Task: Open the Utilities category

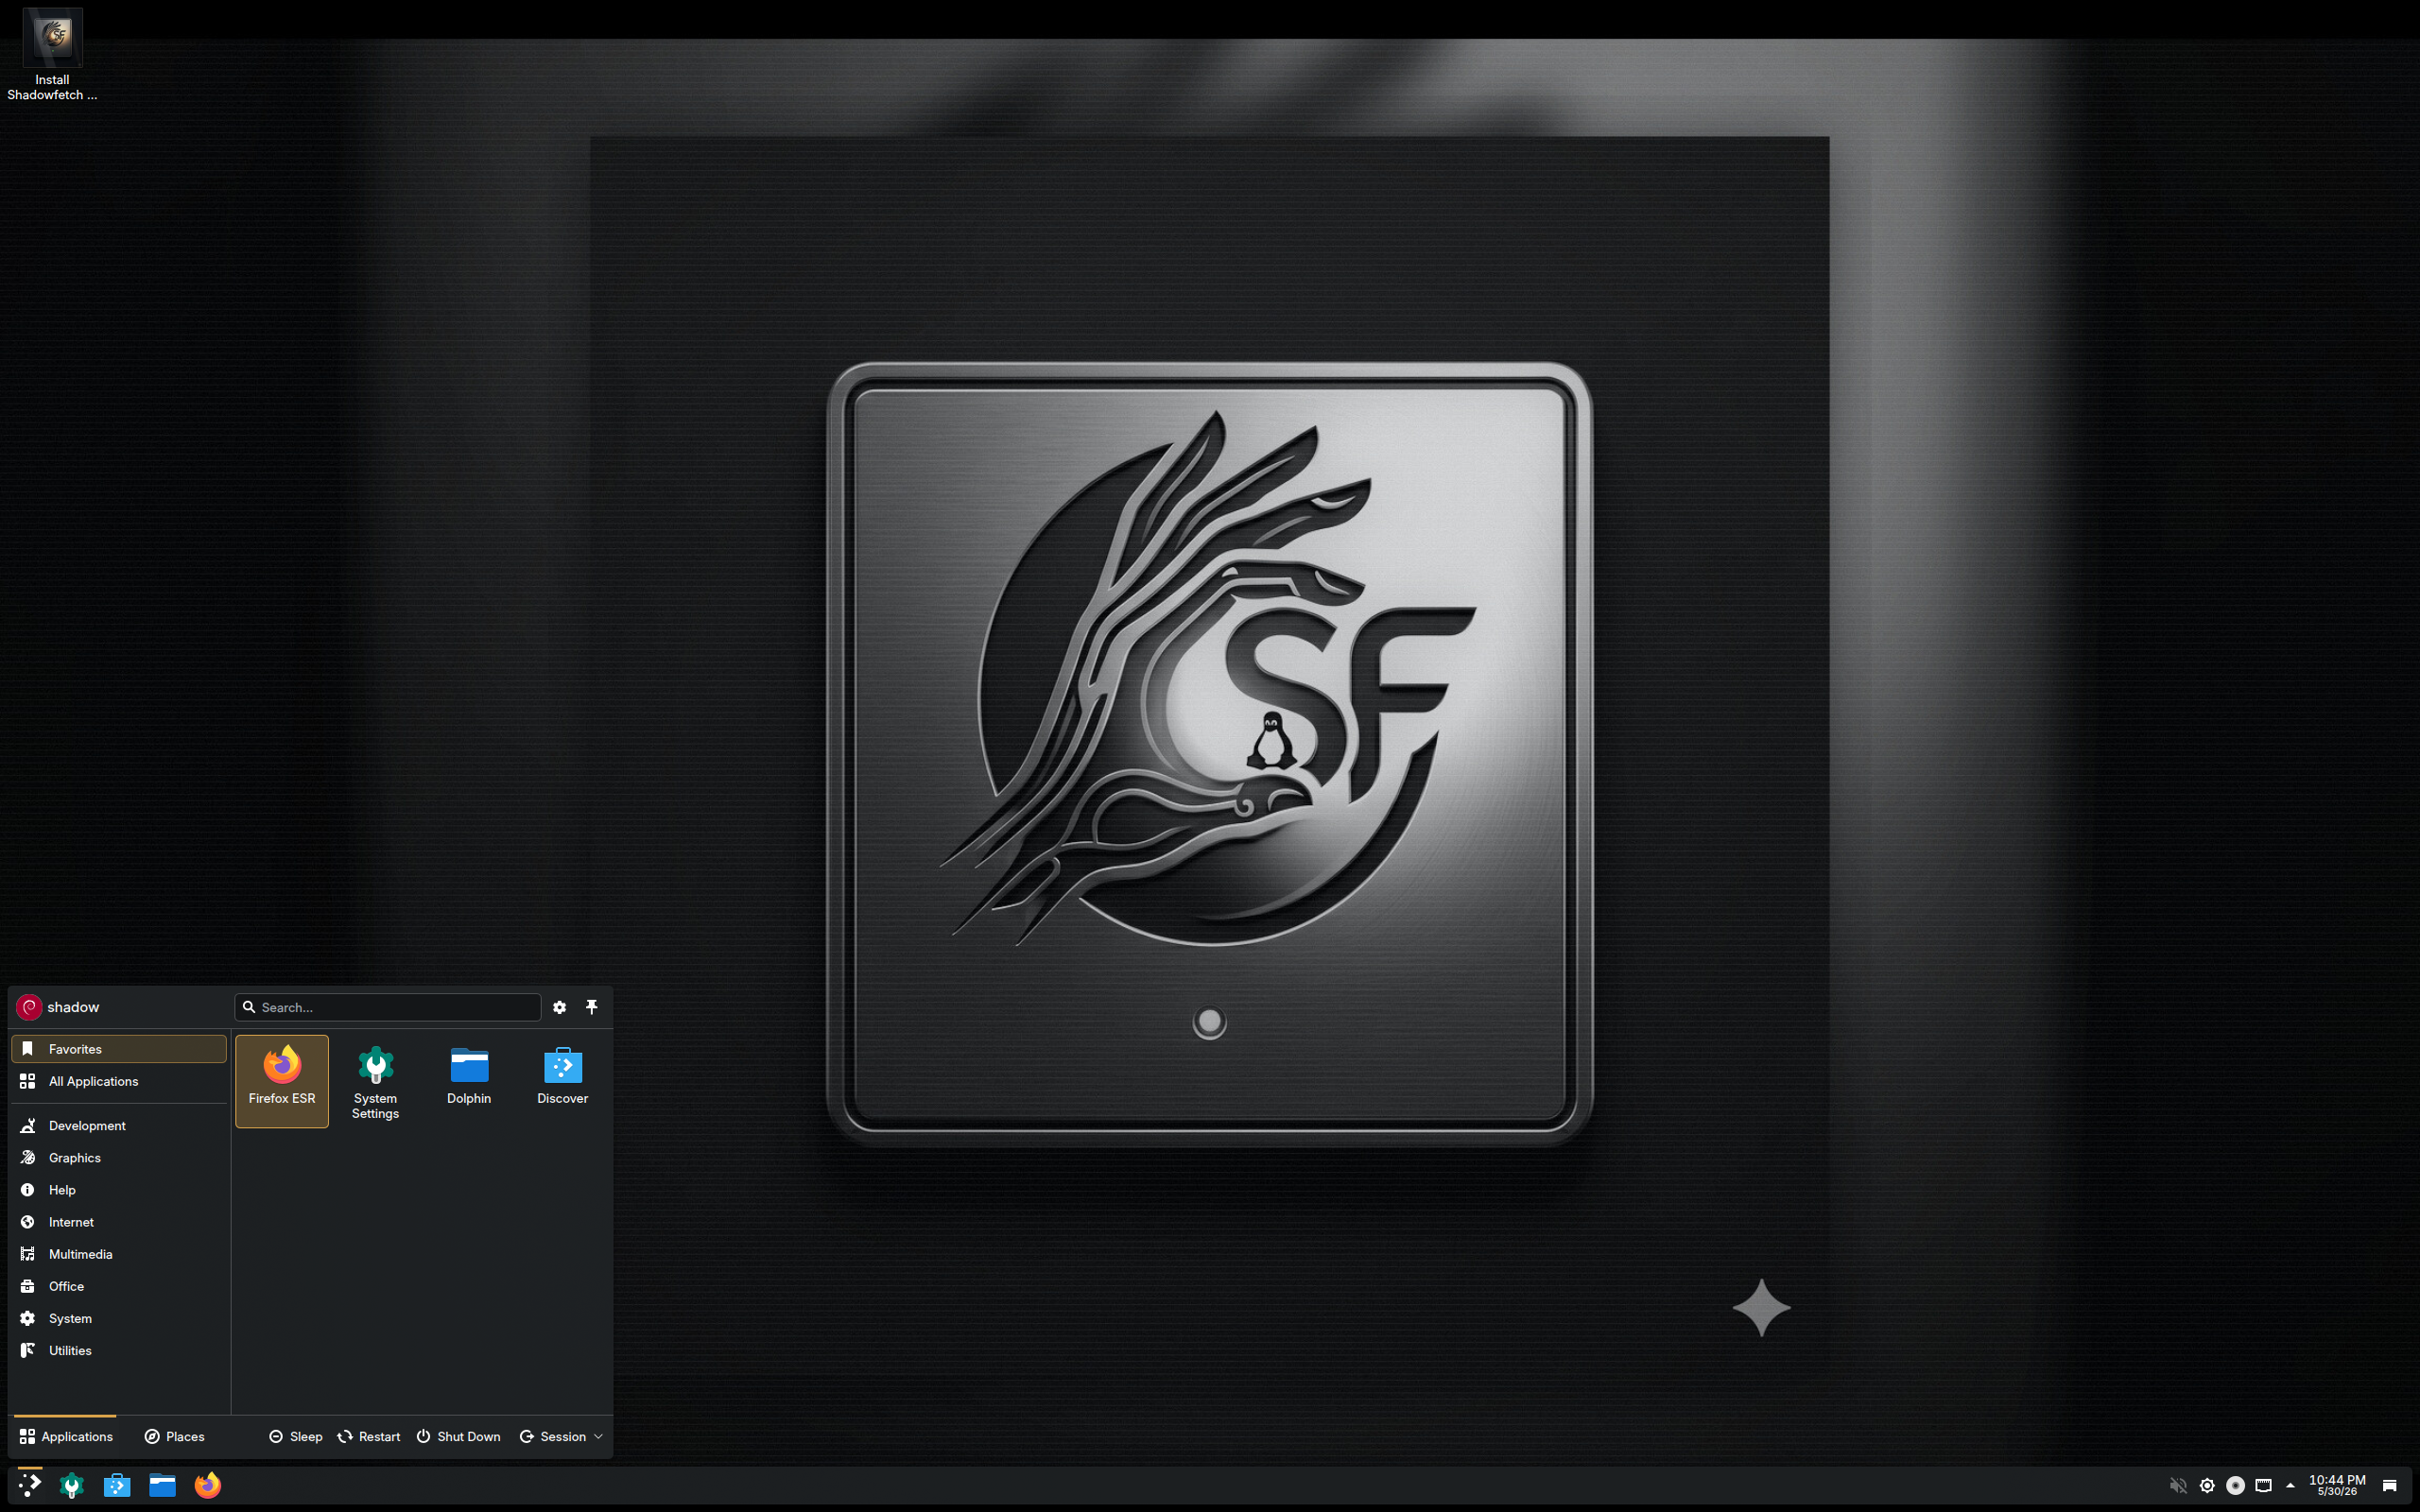Action: 119,1350
